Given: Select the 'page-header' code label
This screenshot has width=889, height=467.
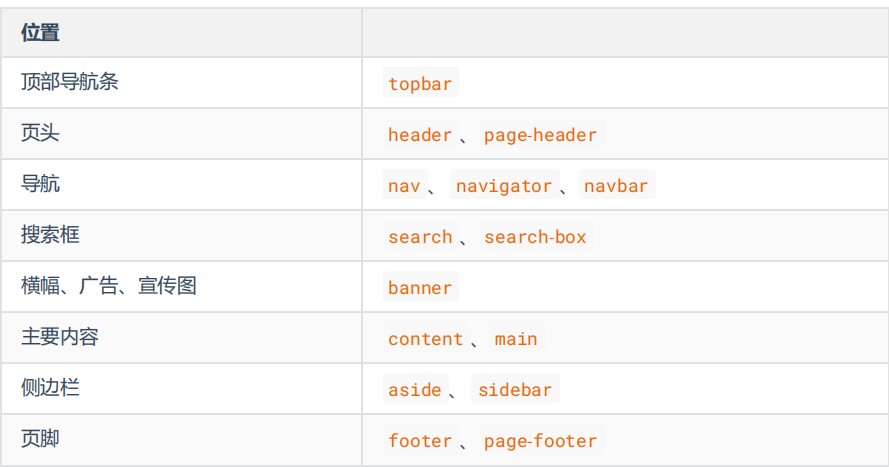Looking at the screenshot, I should (x=540, y=135).
